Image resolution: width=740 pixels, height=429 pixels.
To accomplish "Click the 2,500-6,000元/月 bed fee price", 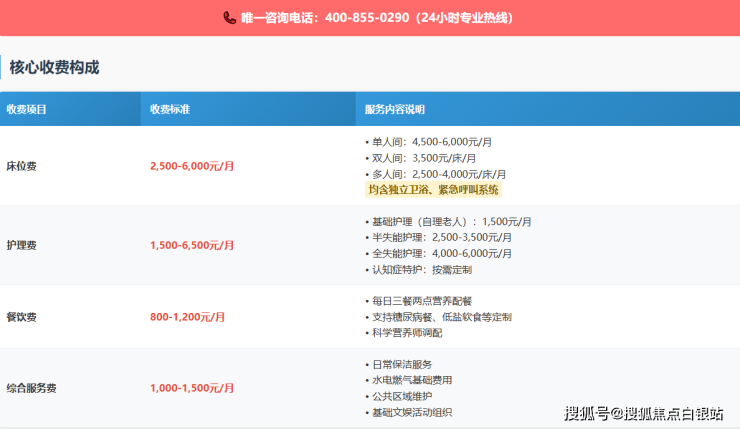I will coord(192,166).
